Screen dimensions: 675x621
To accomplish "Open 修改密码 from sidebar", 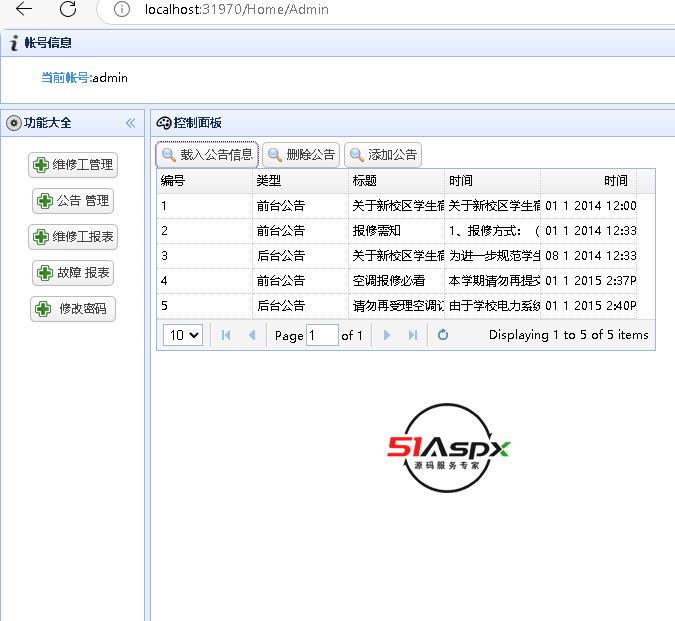I will click(73, 309).
